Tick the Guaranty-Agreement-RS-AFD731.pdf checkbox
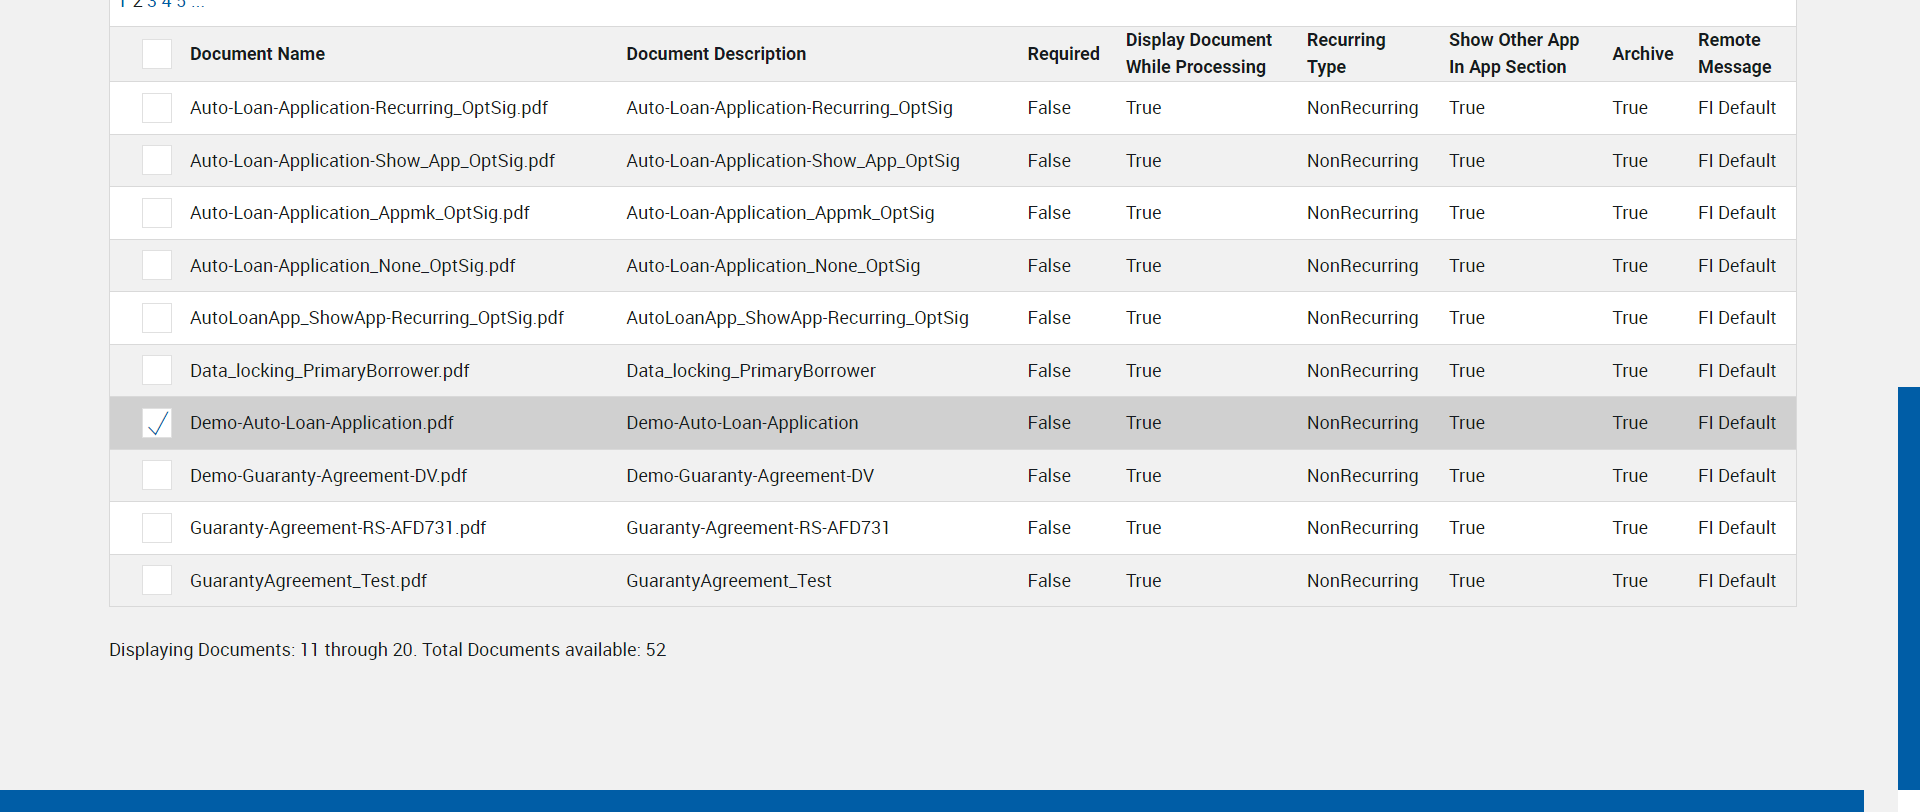This screenshot has height=812, width=1920. (x=157, y=528)
